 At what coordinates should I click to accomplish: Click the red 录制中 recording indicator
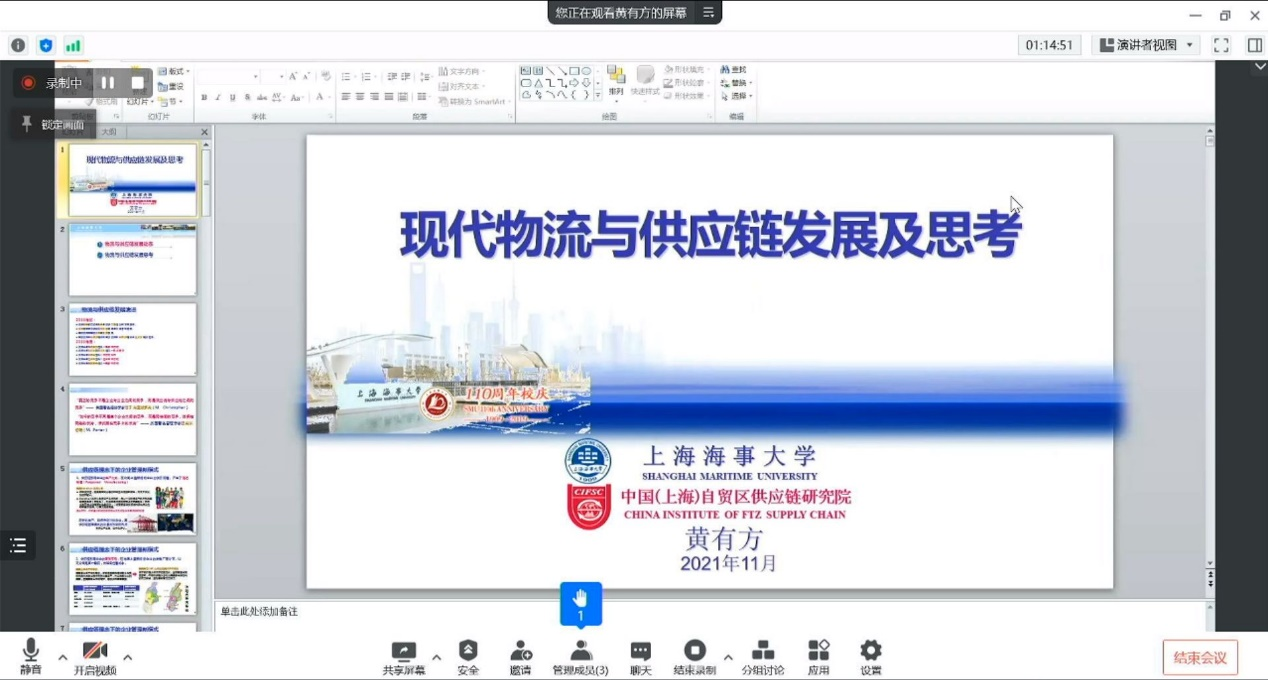tap(52, 83)
